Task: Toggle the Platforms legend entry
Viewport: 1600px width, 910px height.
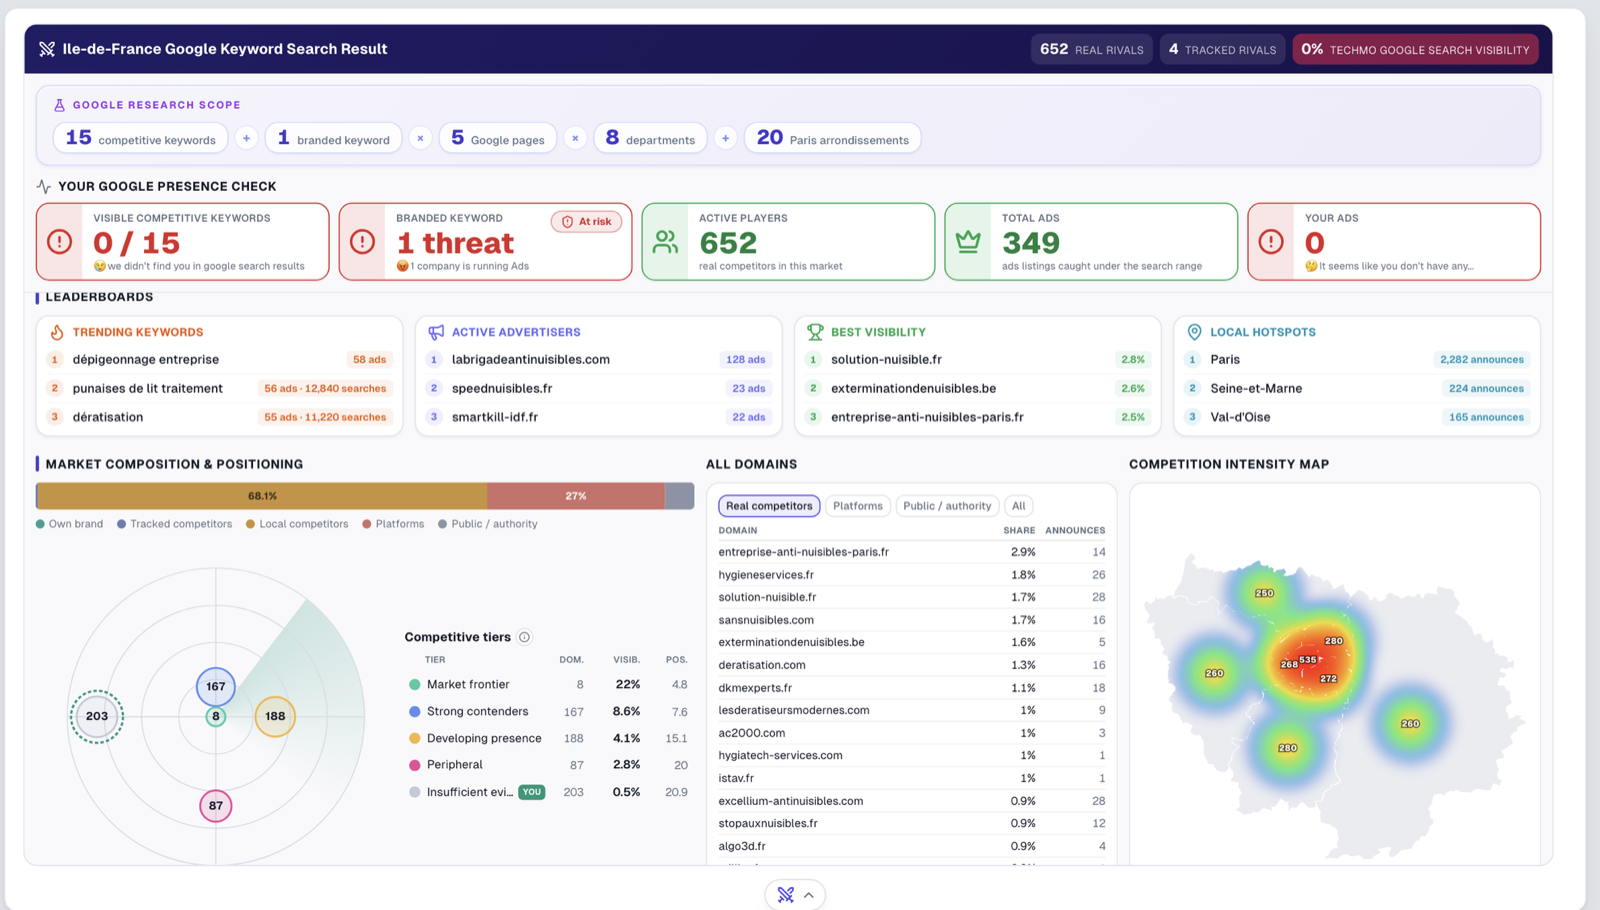Action: point(393,524)
